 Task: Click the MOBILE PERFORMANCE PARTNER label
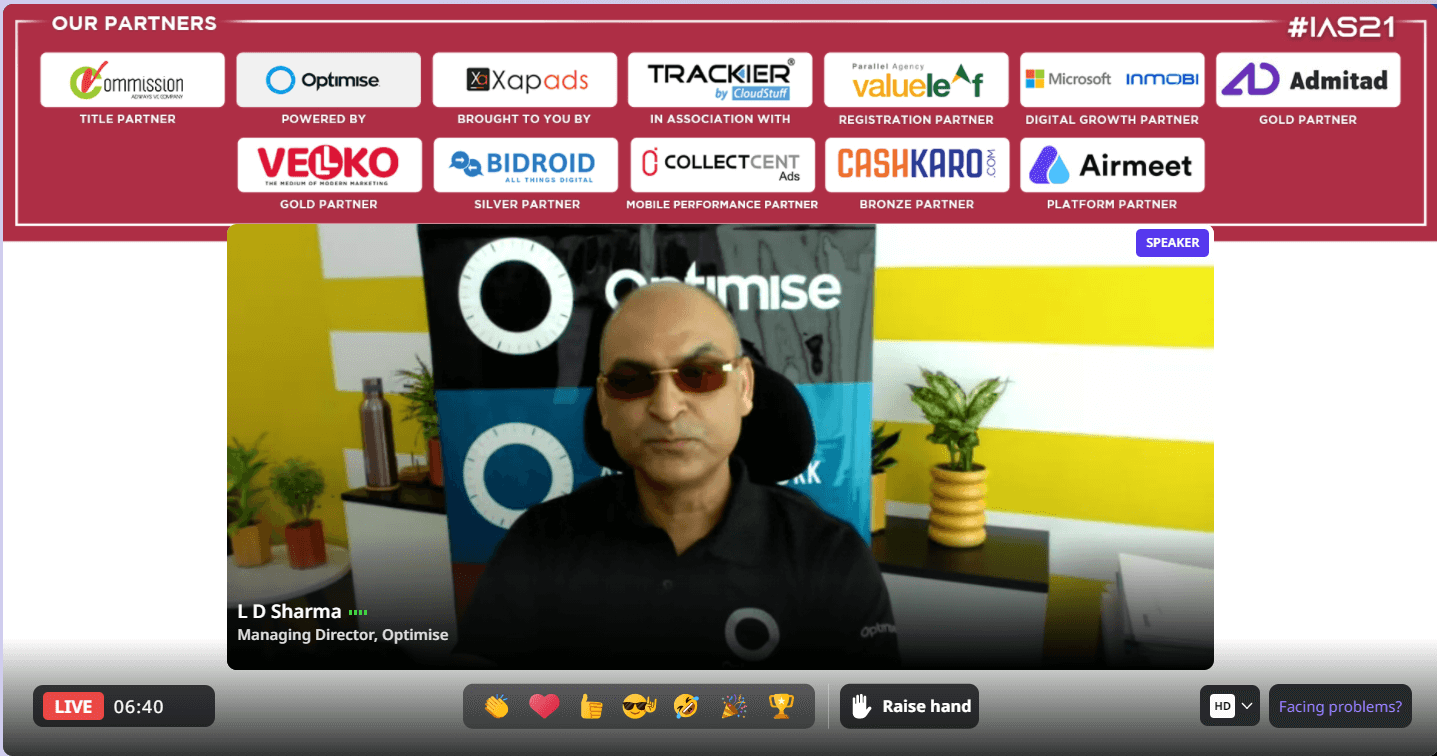(722, 204)
